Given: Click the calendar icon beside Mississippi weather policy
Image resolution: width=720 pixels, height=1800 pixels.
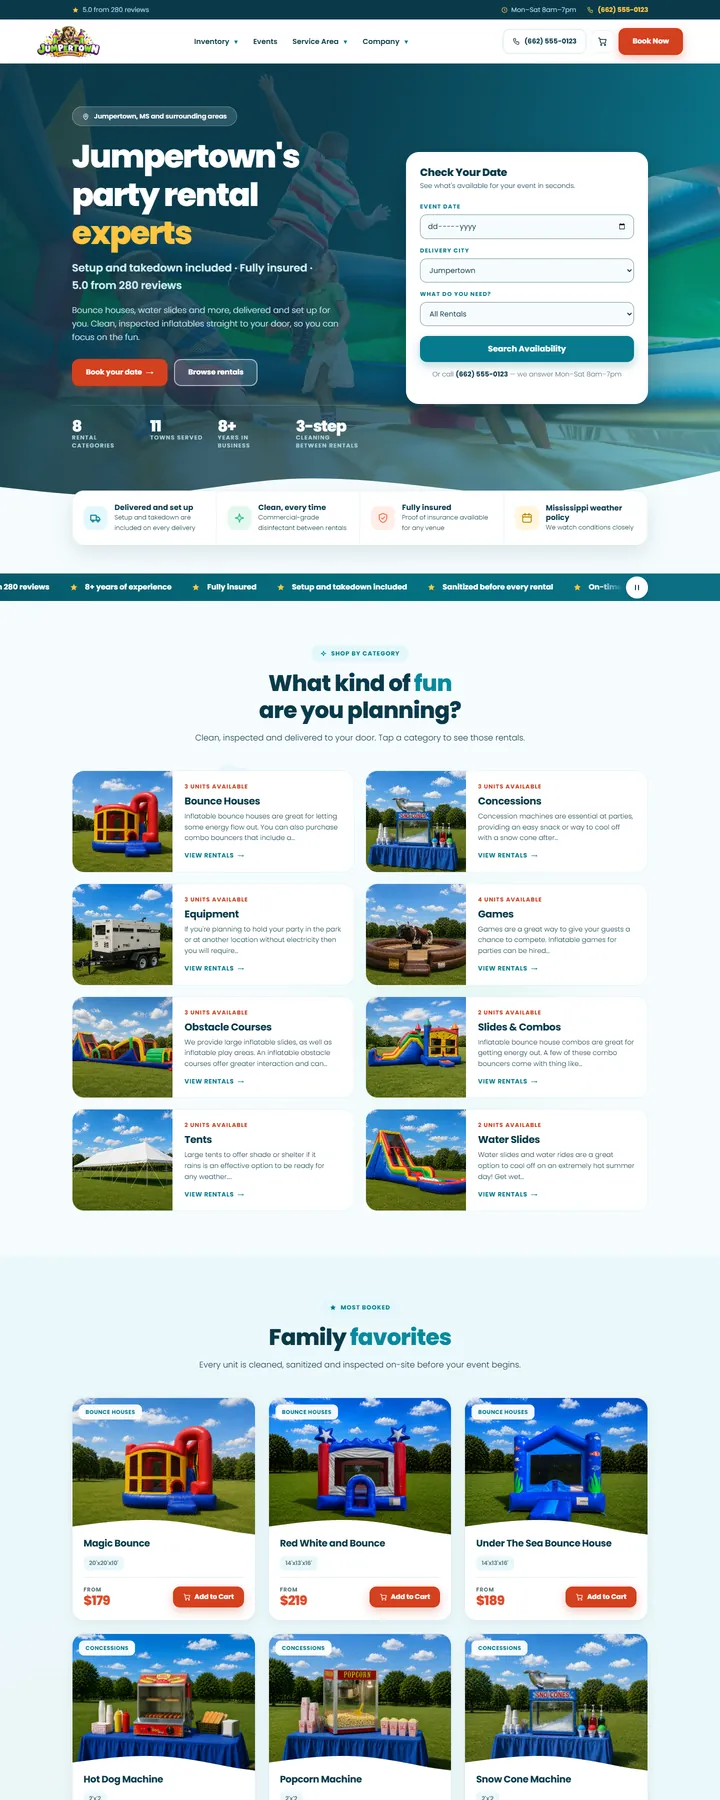Looking at the screenshot, I should click(x=526, y=518).
